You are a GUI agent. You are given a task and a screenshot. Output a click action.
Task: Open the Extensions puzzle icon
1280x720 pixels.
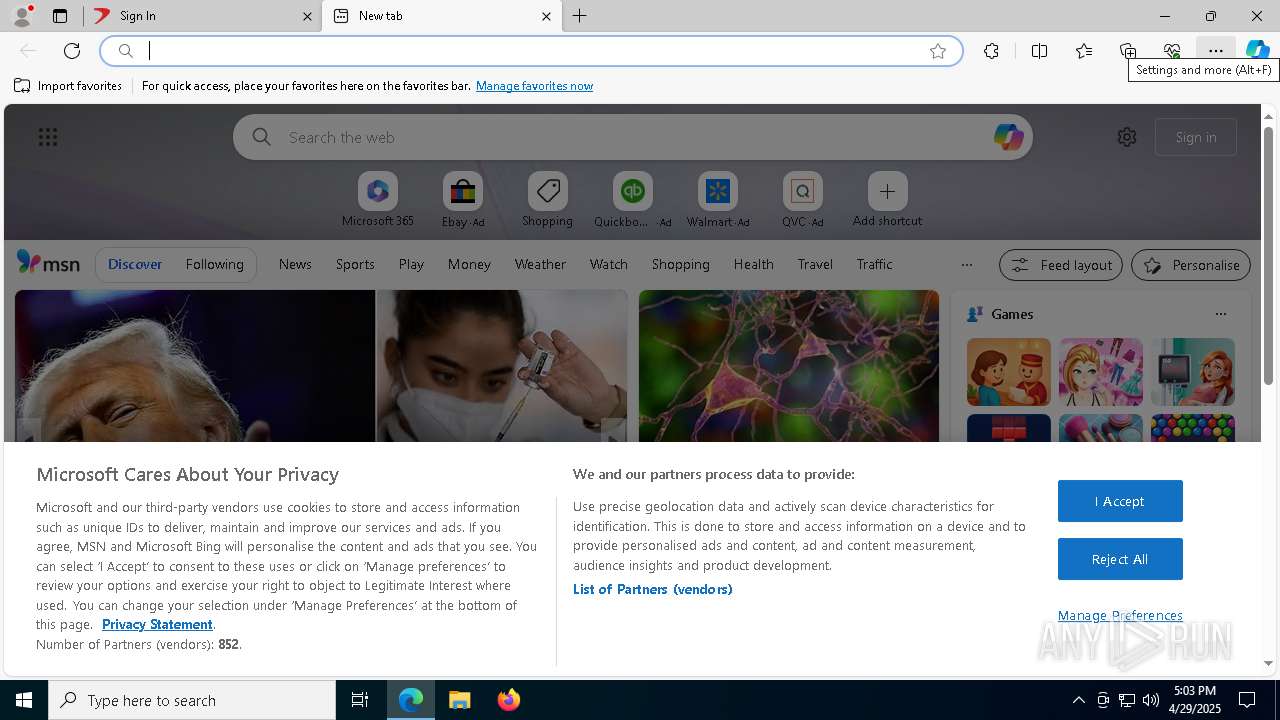(991, 51)
